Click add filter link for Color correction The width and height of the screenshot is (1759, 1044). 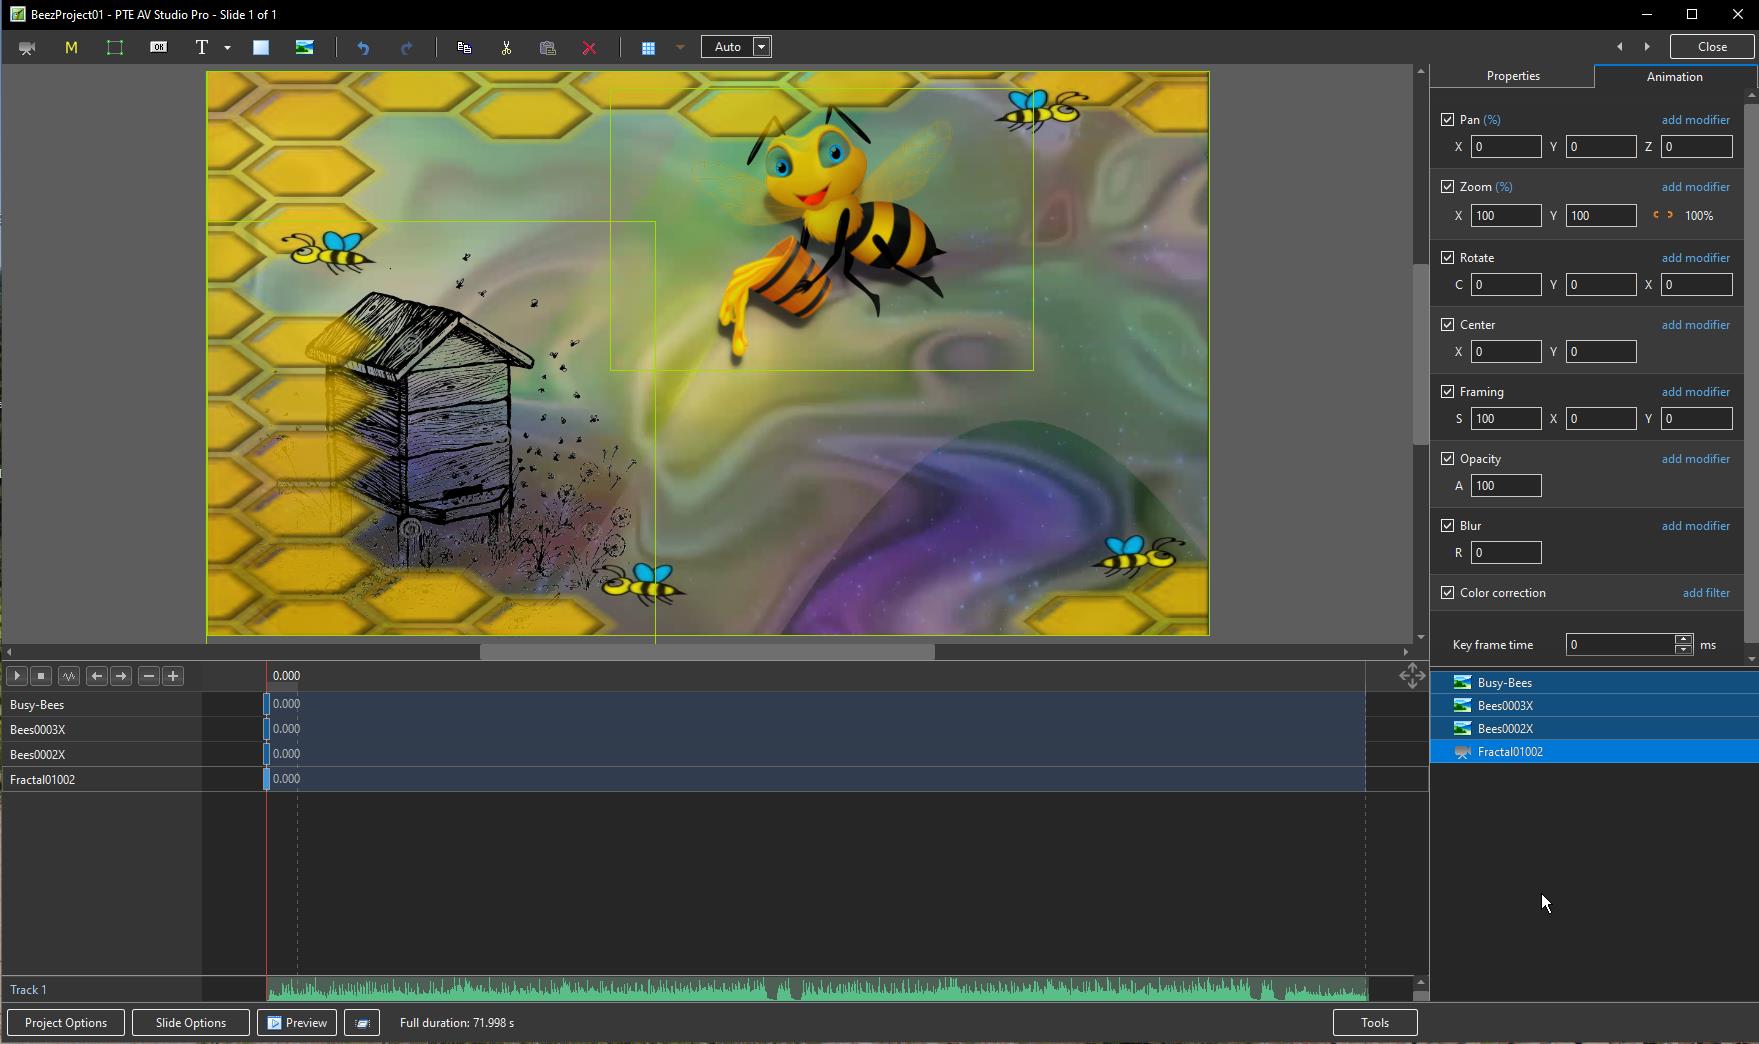click(x=1706, y=593)
